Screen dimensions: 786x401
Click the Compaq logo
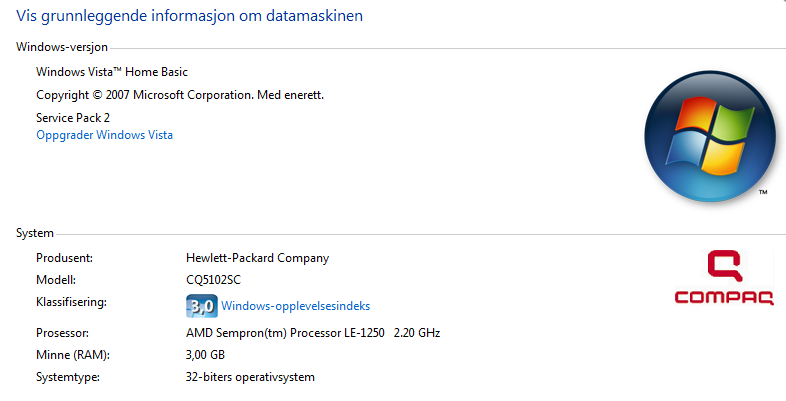tap(724, 278)
